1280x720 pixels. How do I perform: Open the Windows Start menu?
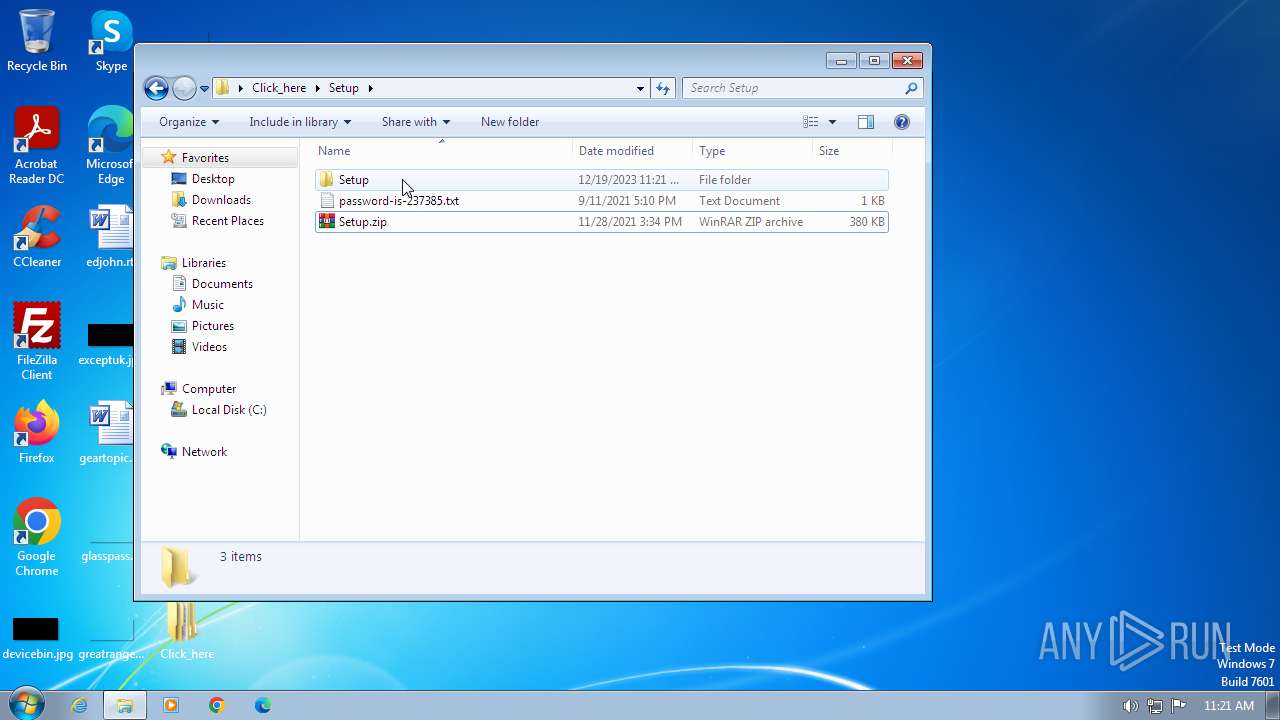click(27, 705)
